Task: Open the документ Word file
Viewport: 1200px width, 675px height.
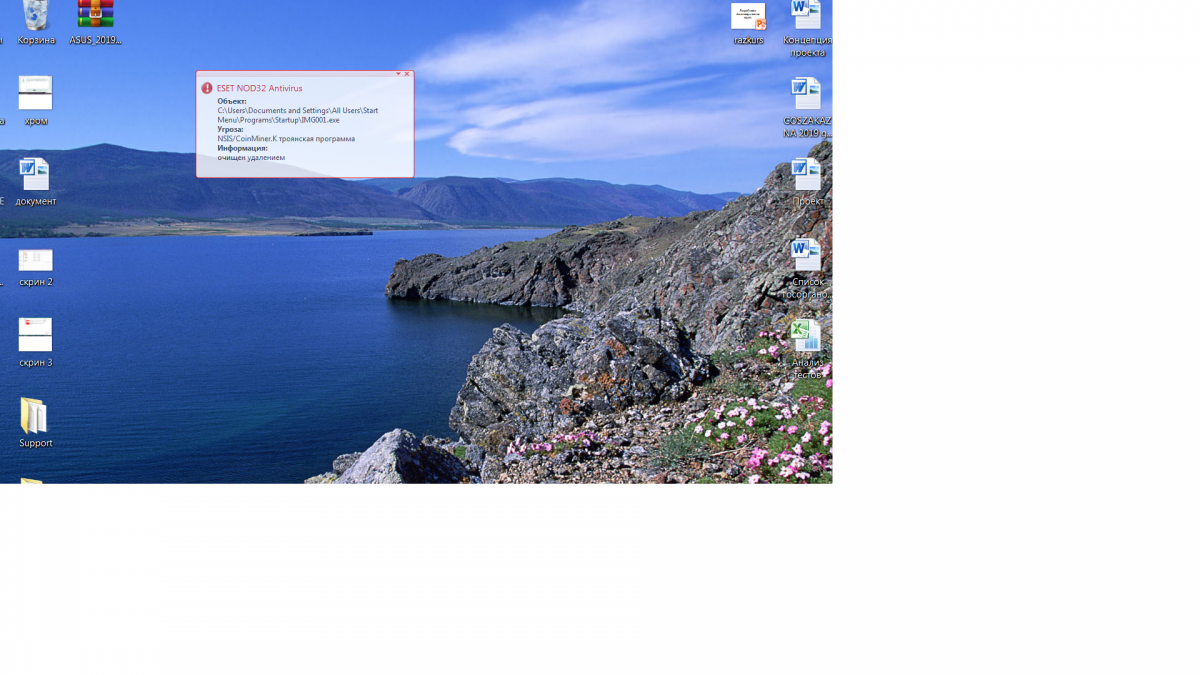Action: coord(35,175)
